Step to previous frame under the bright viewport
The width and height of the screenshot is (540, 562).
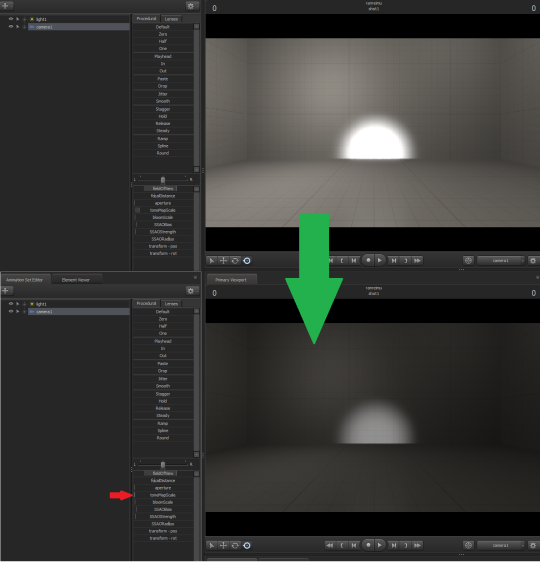[x=354, y=261]
